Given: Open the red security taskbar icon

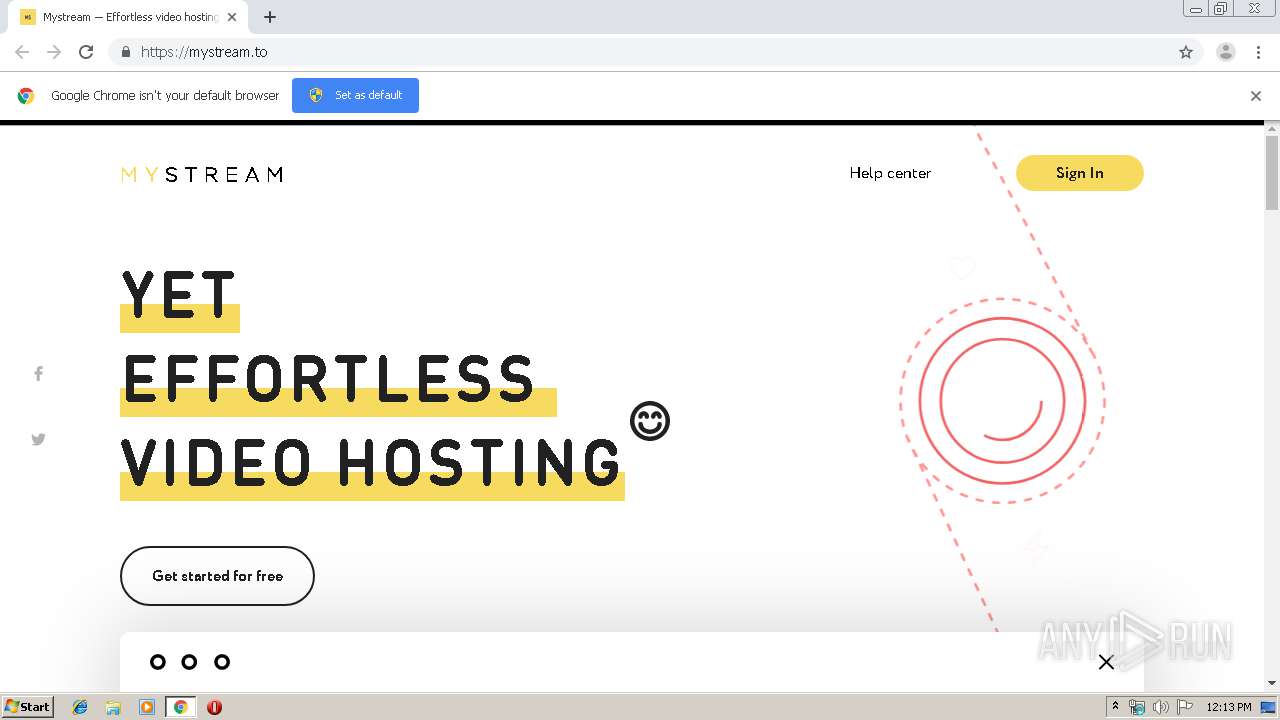Looking at the screenshot, I should [214, 707].
